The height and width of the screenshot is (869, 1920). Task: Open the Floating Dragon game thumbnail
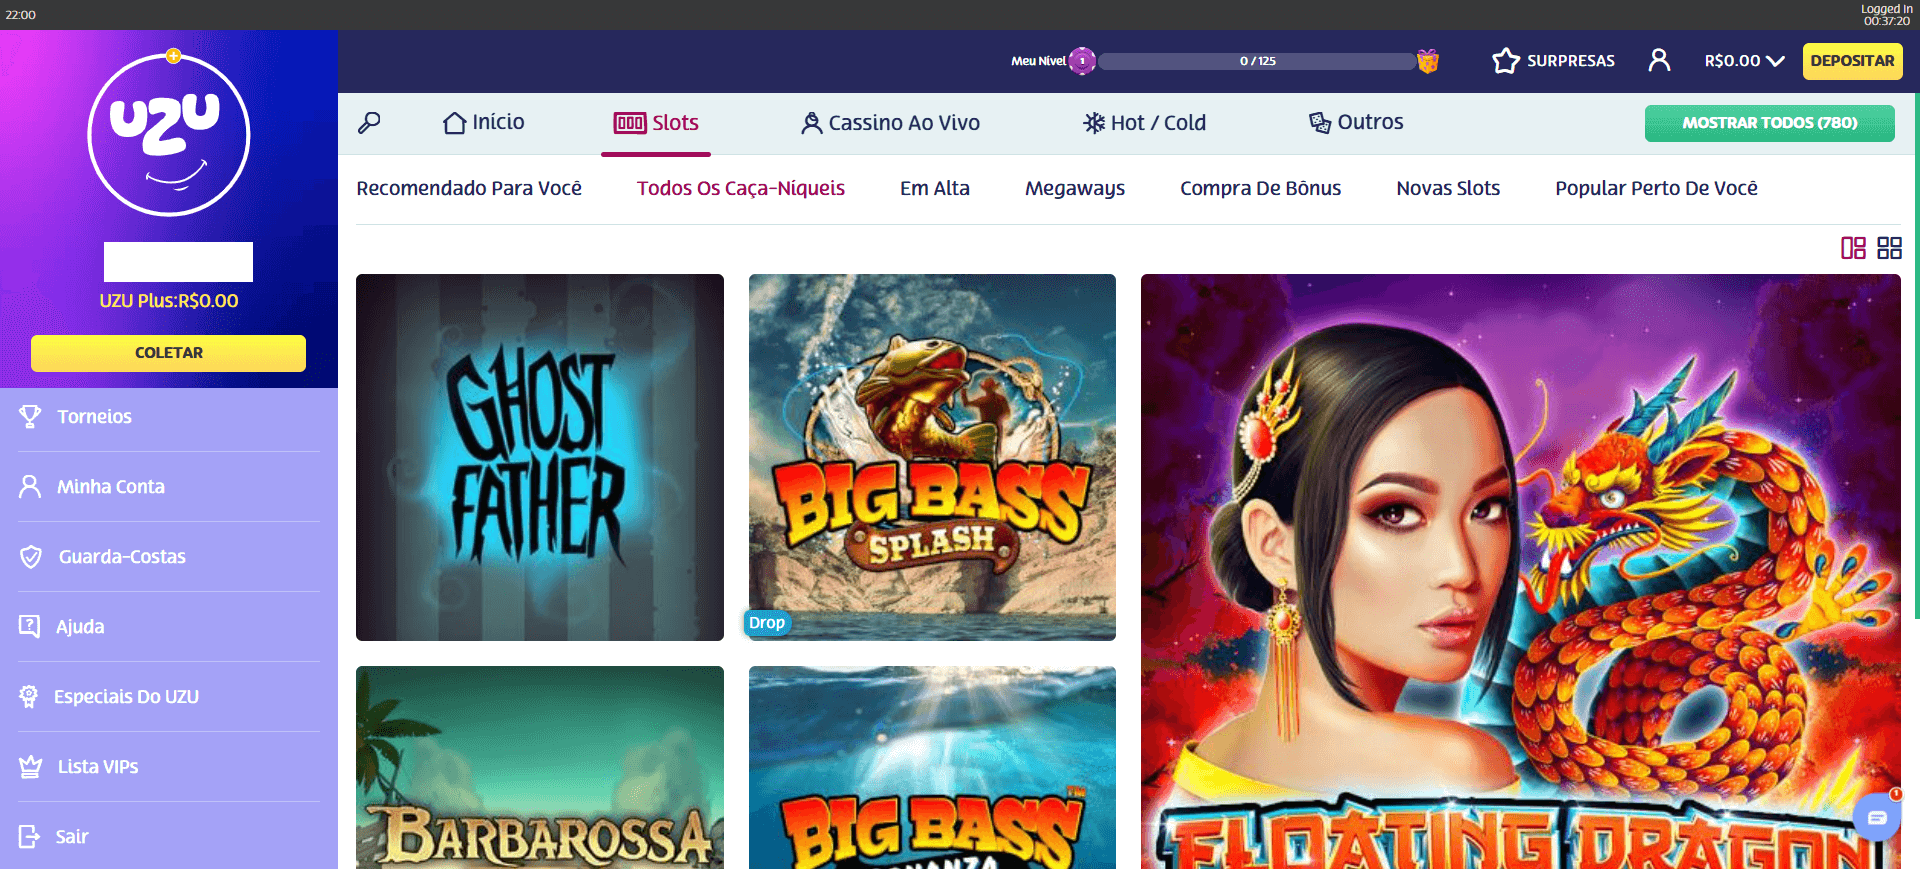(x=1521, y=571)
